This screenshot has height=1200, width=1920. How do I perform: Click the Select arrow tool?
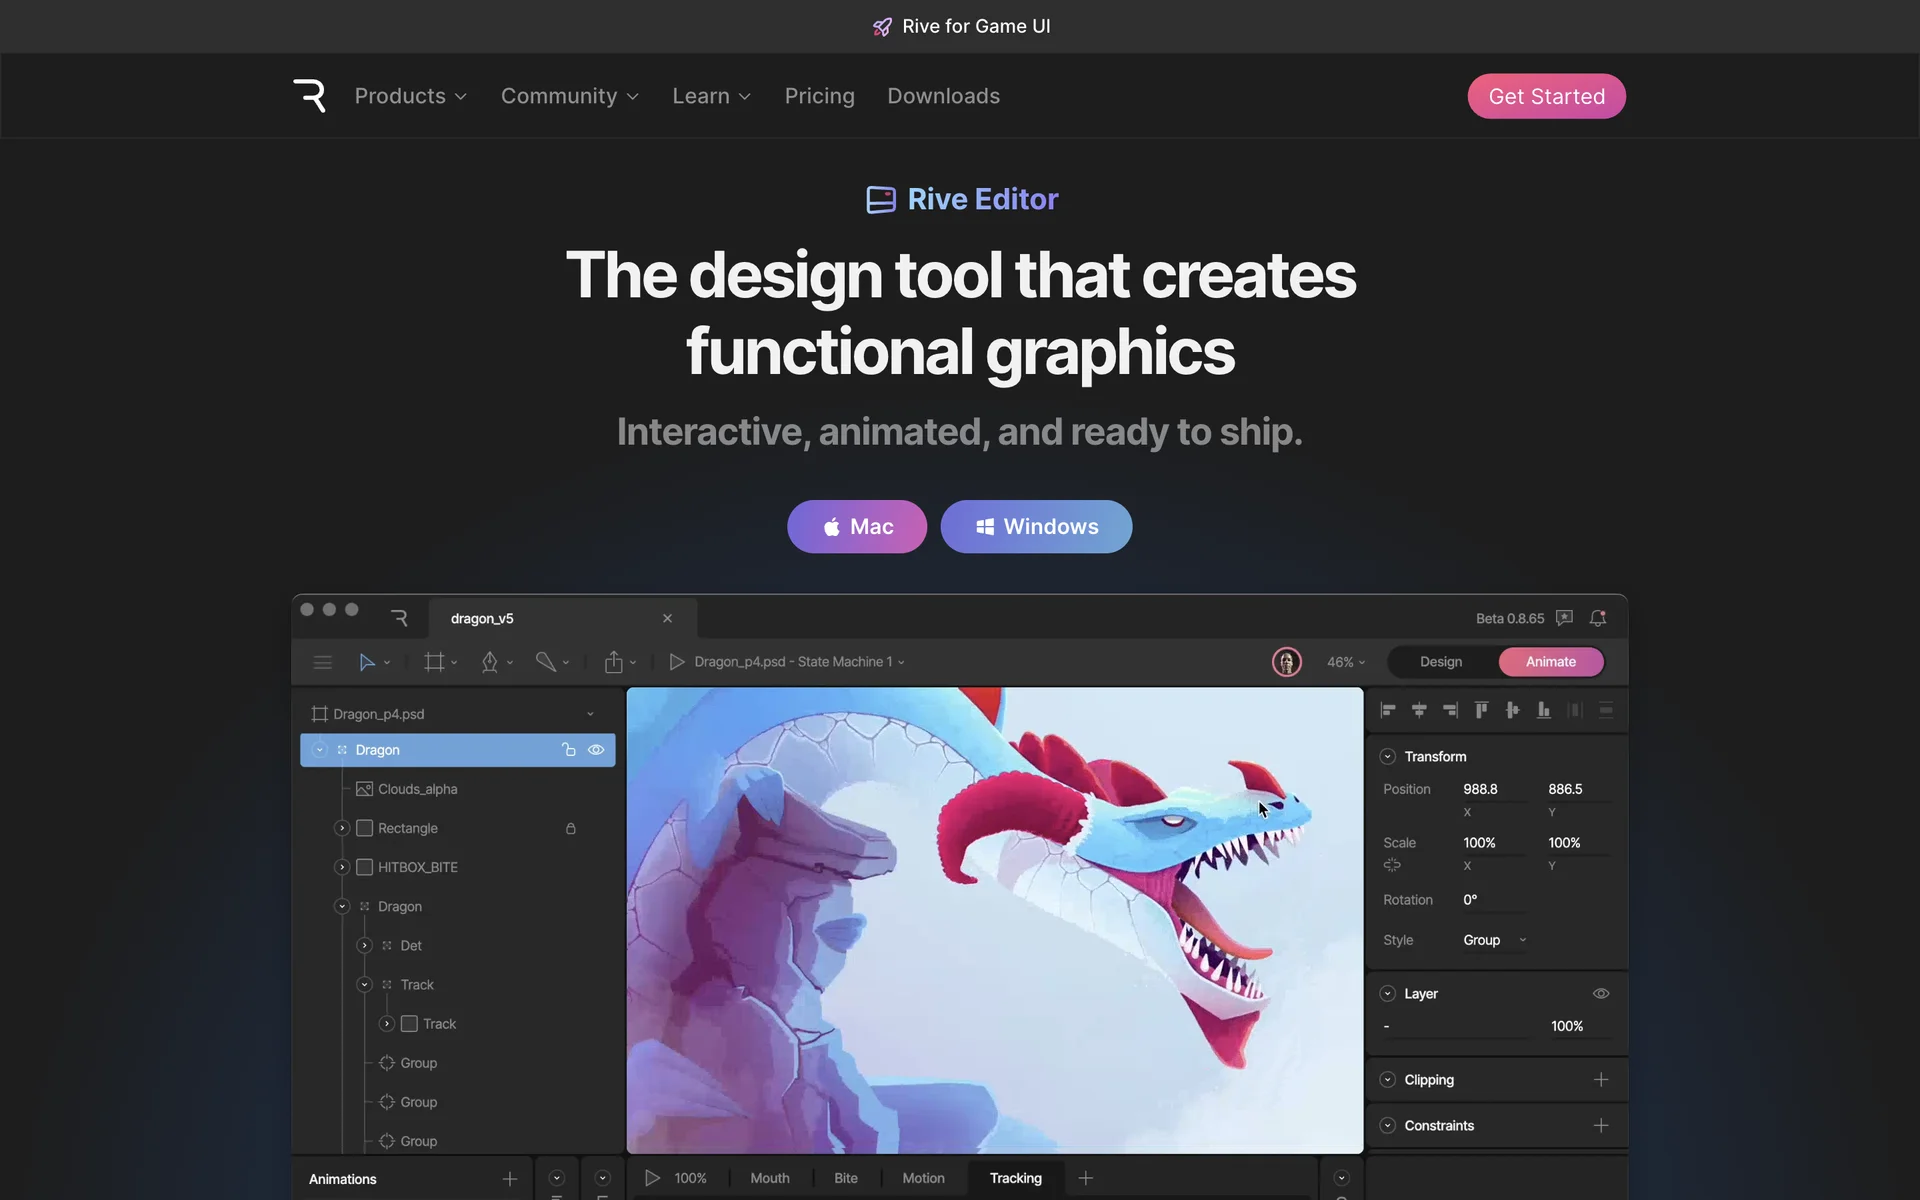coord(367,662)
